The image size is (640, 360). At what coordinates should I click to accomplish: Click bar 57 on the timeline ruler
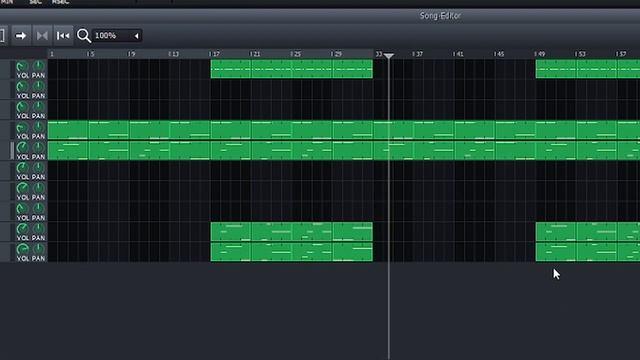[620, 54]
